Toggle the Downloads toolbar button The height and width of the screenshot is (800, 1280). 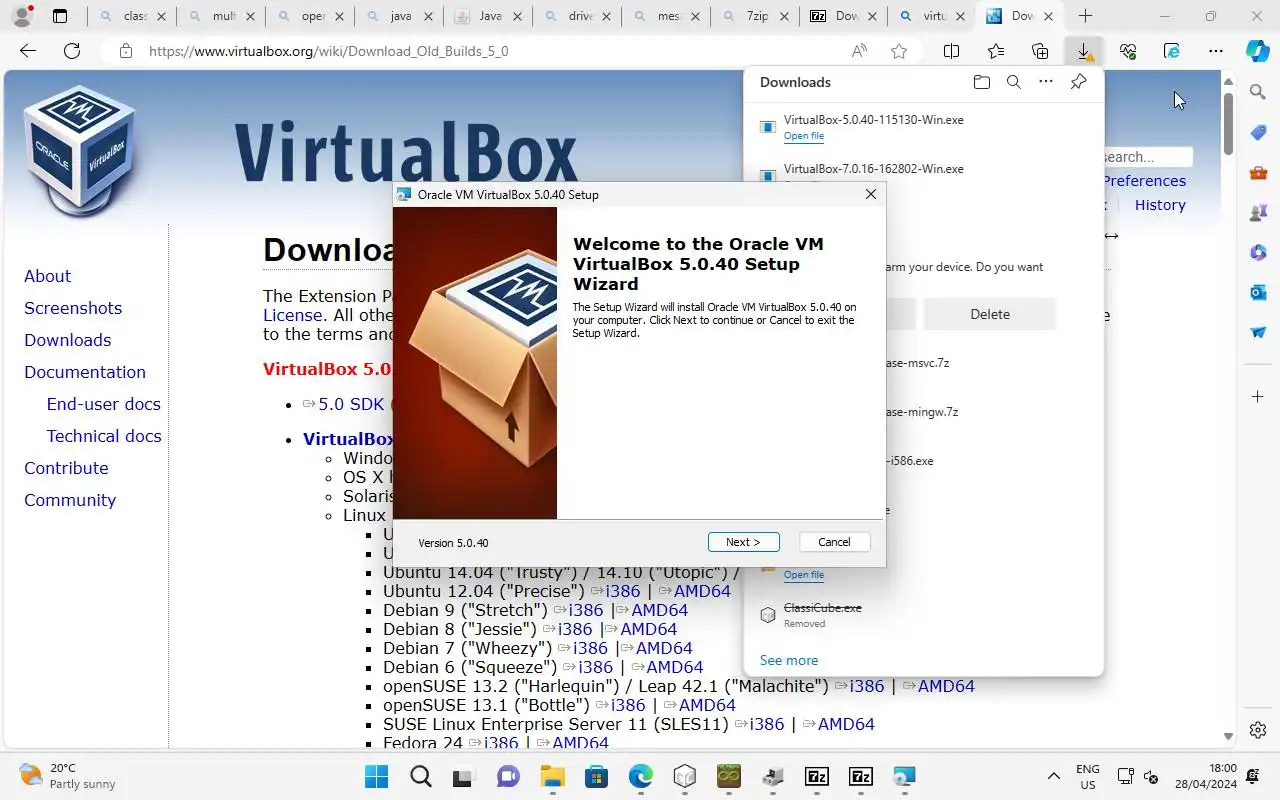click(x=1084, y=51)
